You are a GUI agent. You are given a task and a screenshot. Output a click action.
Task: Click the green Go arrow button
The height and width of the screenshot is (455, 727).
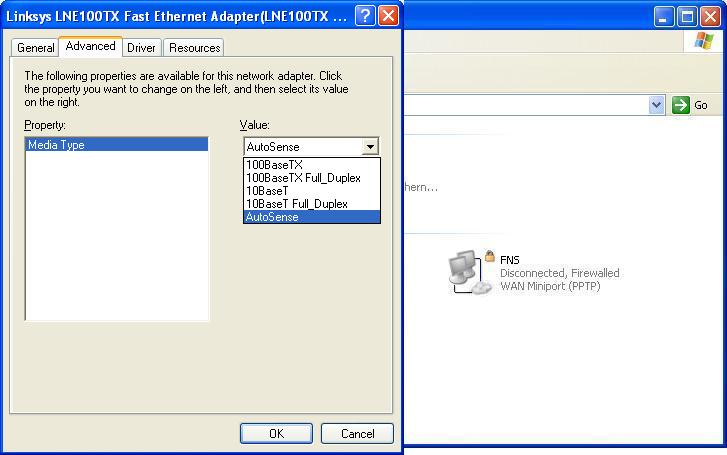[681, 105]
